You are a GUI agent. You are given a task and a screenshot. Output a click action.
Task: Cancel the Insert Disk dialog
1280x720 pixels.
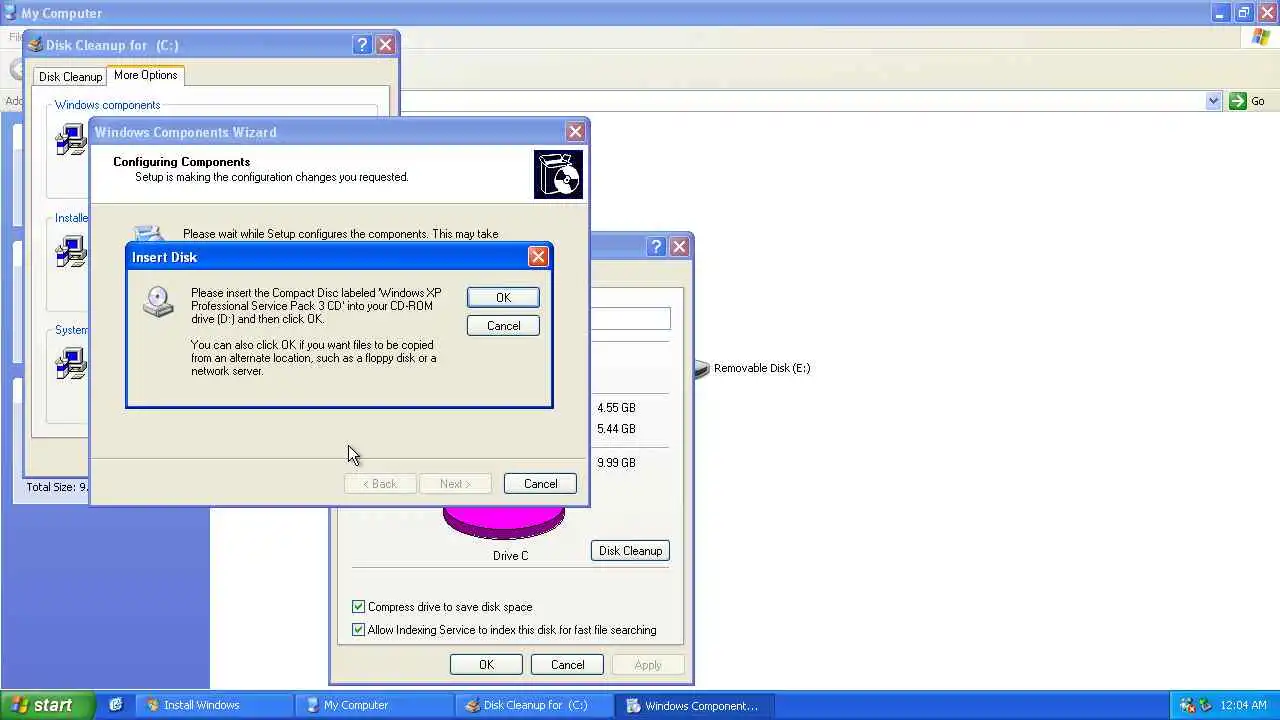503,325
